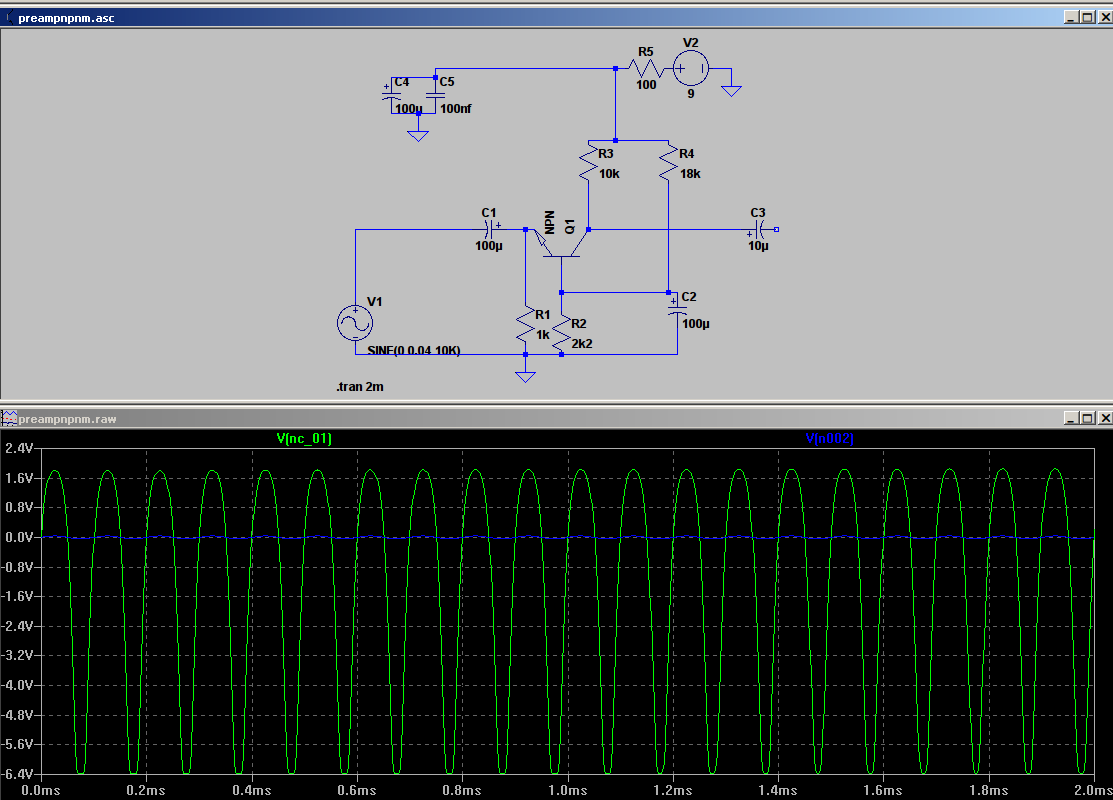Select resistor R3 symbol
Viewport: 1113px width, 800px height.
point(588,163)
